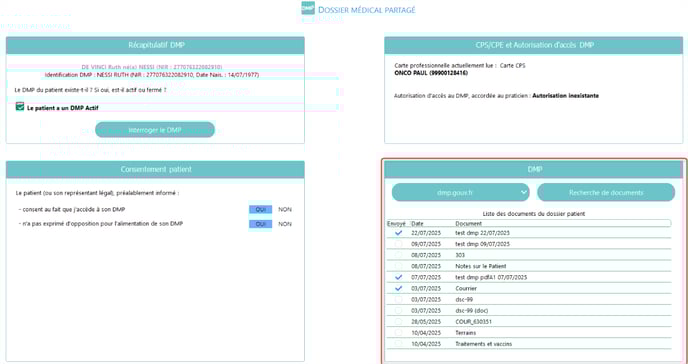Toggle Envoyé checkmark for test dmp 22/07/2025
Image resolution: width=688 pixels, height=364 pixels.
click(398, 233)
